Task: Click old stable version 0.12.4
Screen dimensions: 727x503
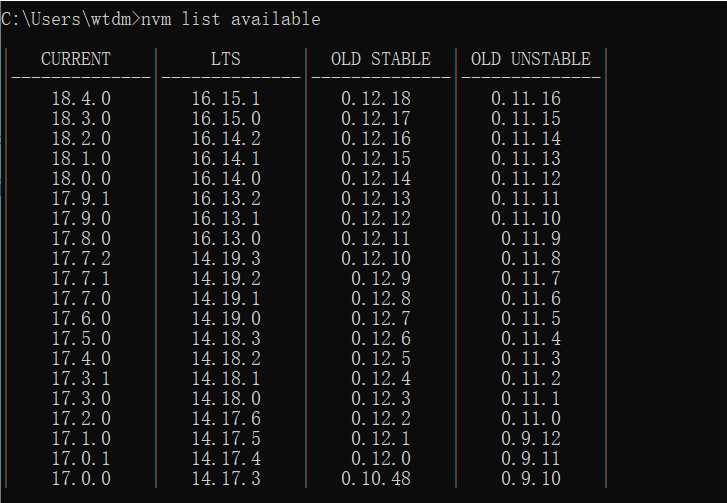Action: (x=381, y=378)
